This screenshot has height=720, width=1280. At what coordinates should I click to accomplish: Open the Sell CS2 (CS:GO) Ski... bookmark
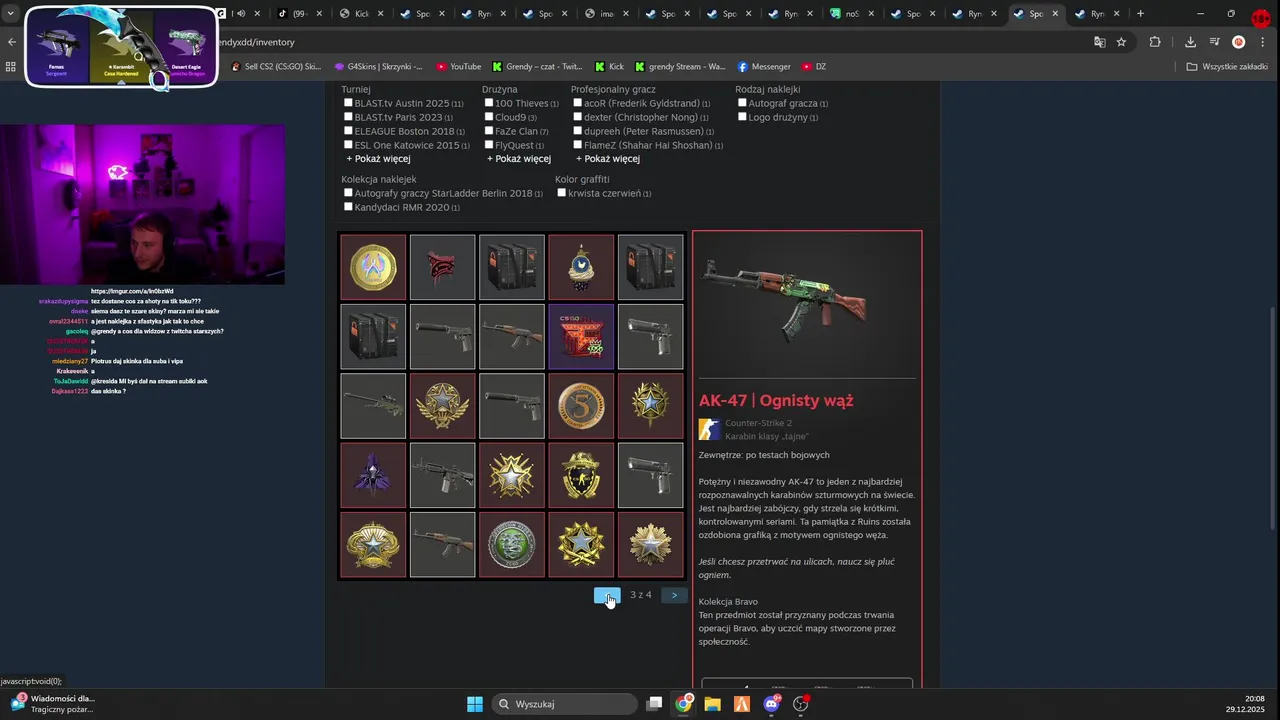[276, 67]
